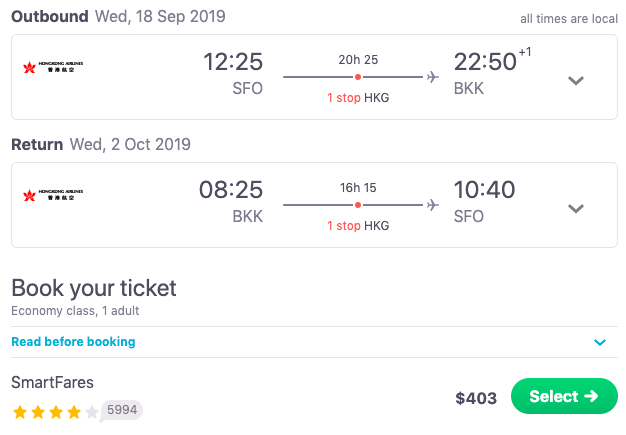Click the red stop dot on outbound route

(358, 77)
